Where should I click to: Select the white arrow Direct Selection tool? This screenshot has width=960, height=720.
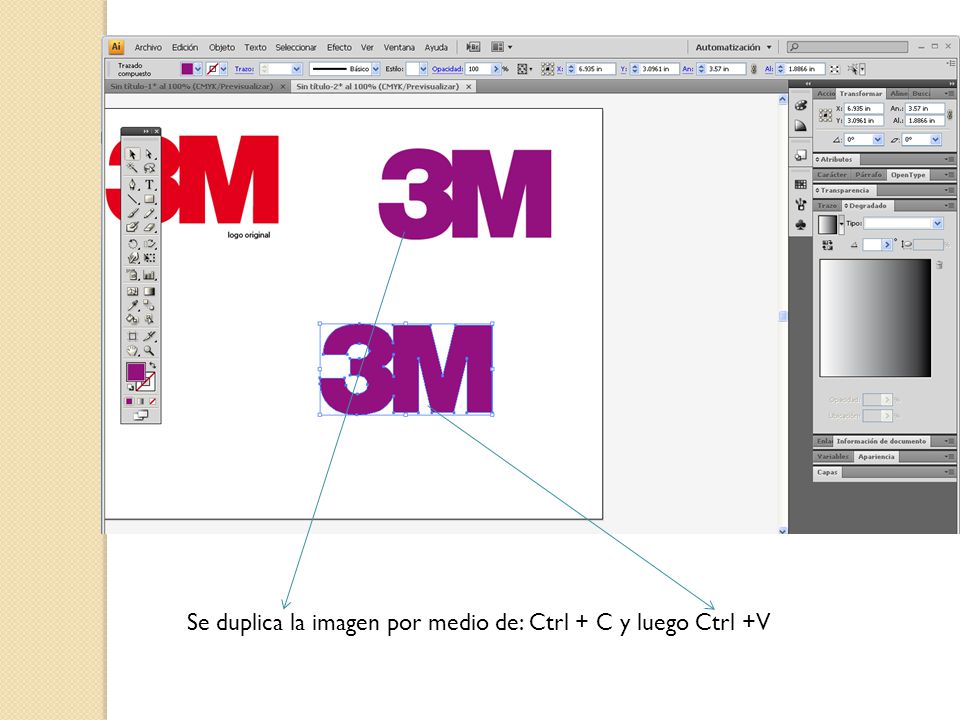[x=149, y=154]
